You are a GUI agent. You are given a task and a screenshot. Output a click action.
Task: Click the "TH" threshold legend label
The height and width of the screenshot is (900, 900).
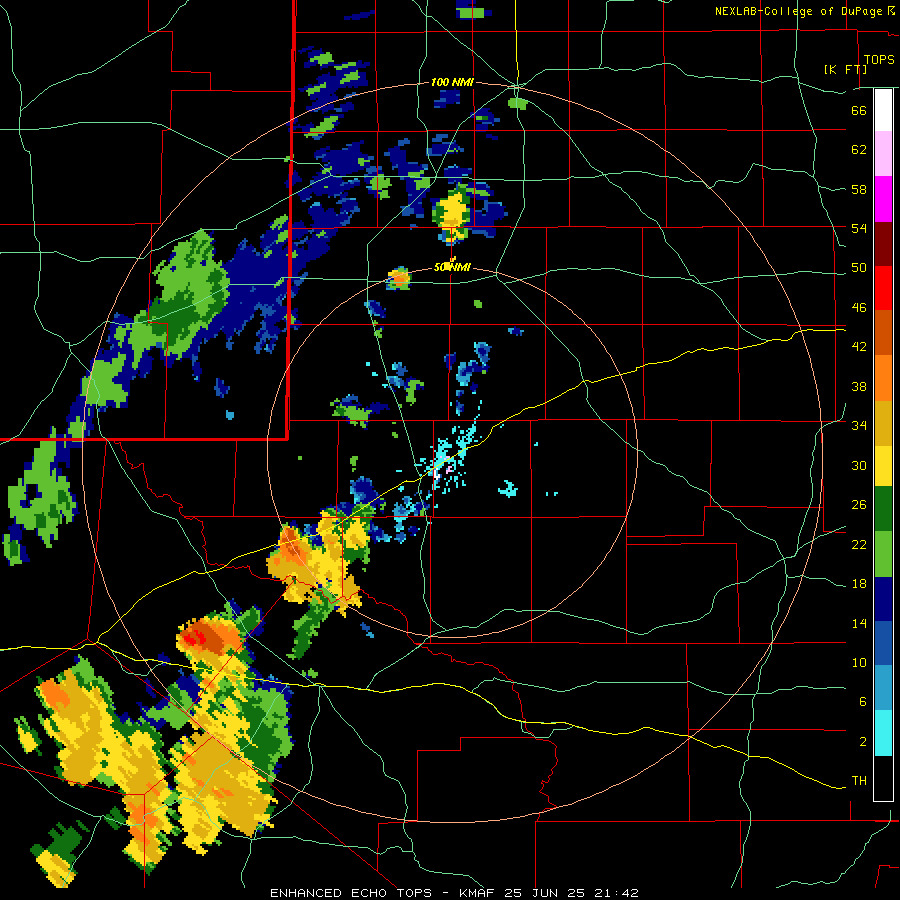(859, 781)
